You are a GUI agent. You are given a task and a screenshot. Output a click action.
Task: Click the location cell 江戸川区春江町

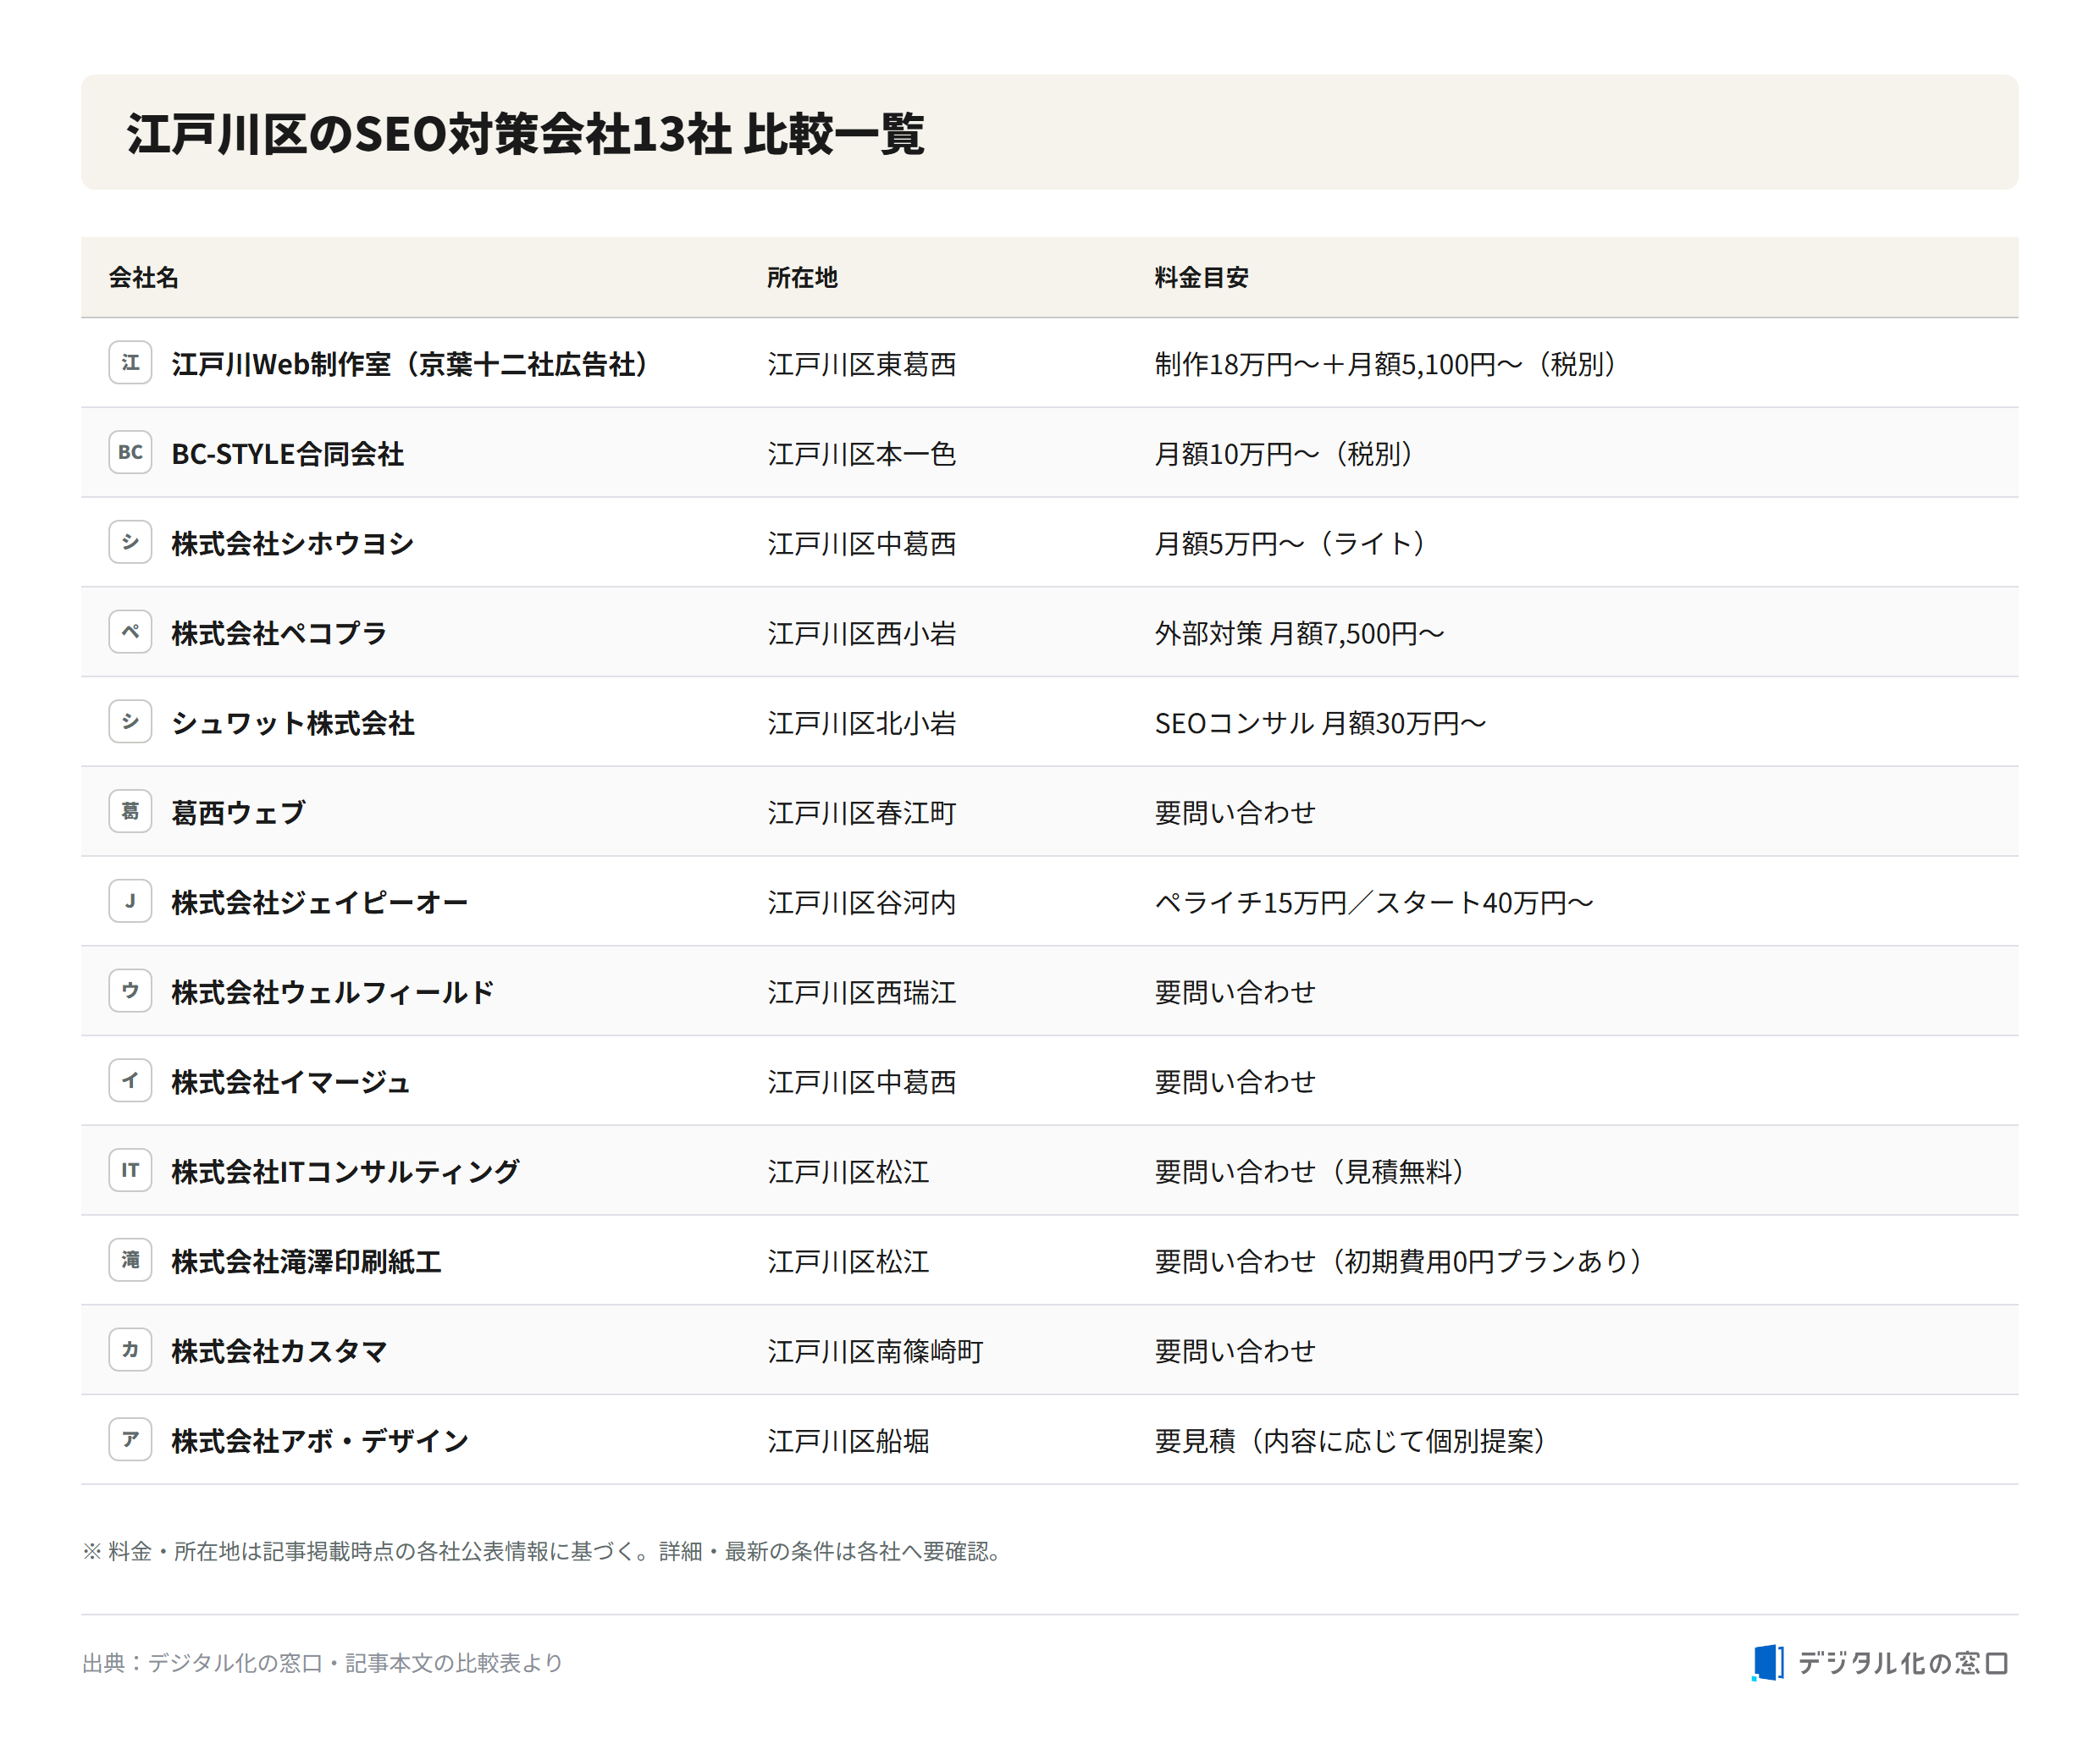point(862,813)
